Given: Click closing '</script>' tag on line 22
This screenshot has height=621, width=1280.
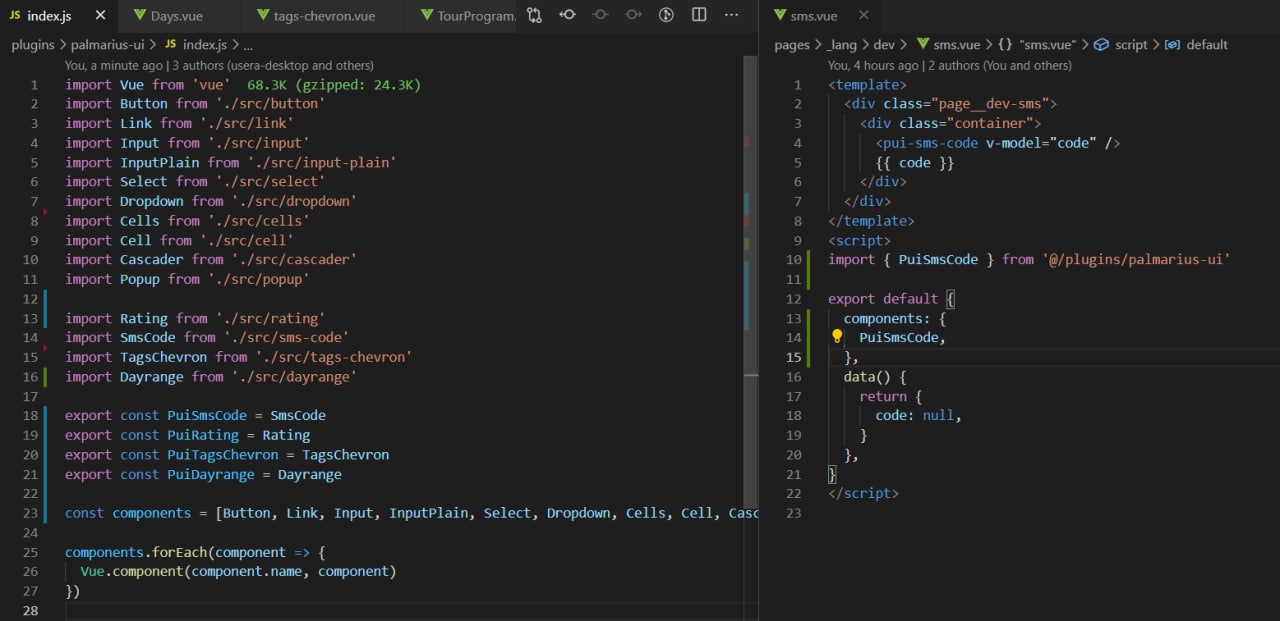Looking at the screenshot, I should click(863, 494).
